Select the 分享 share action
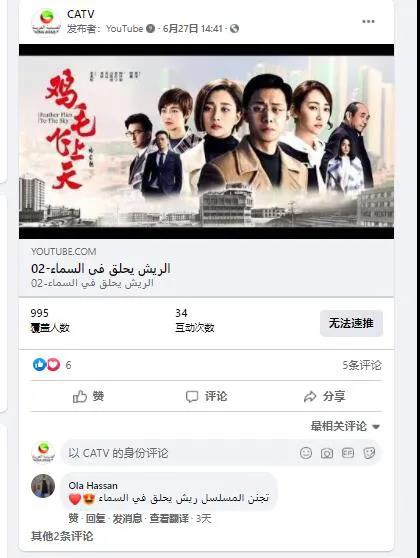The width and height of the screenshot is (420, 558). [325, 396]
